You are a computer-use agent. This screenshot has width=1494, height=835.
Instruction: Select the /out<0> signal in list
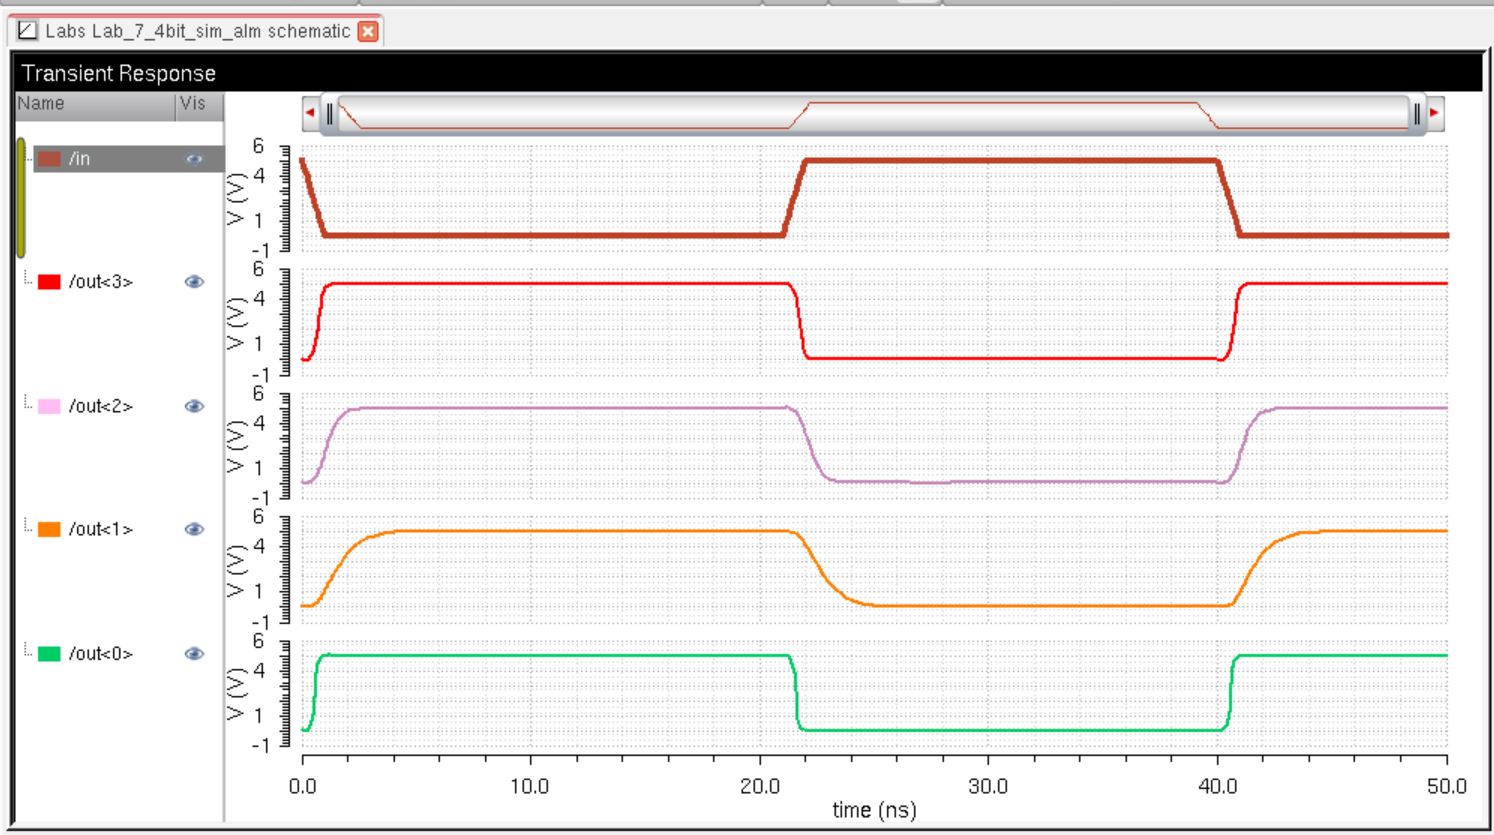tap(101, 654)
